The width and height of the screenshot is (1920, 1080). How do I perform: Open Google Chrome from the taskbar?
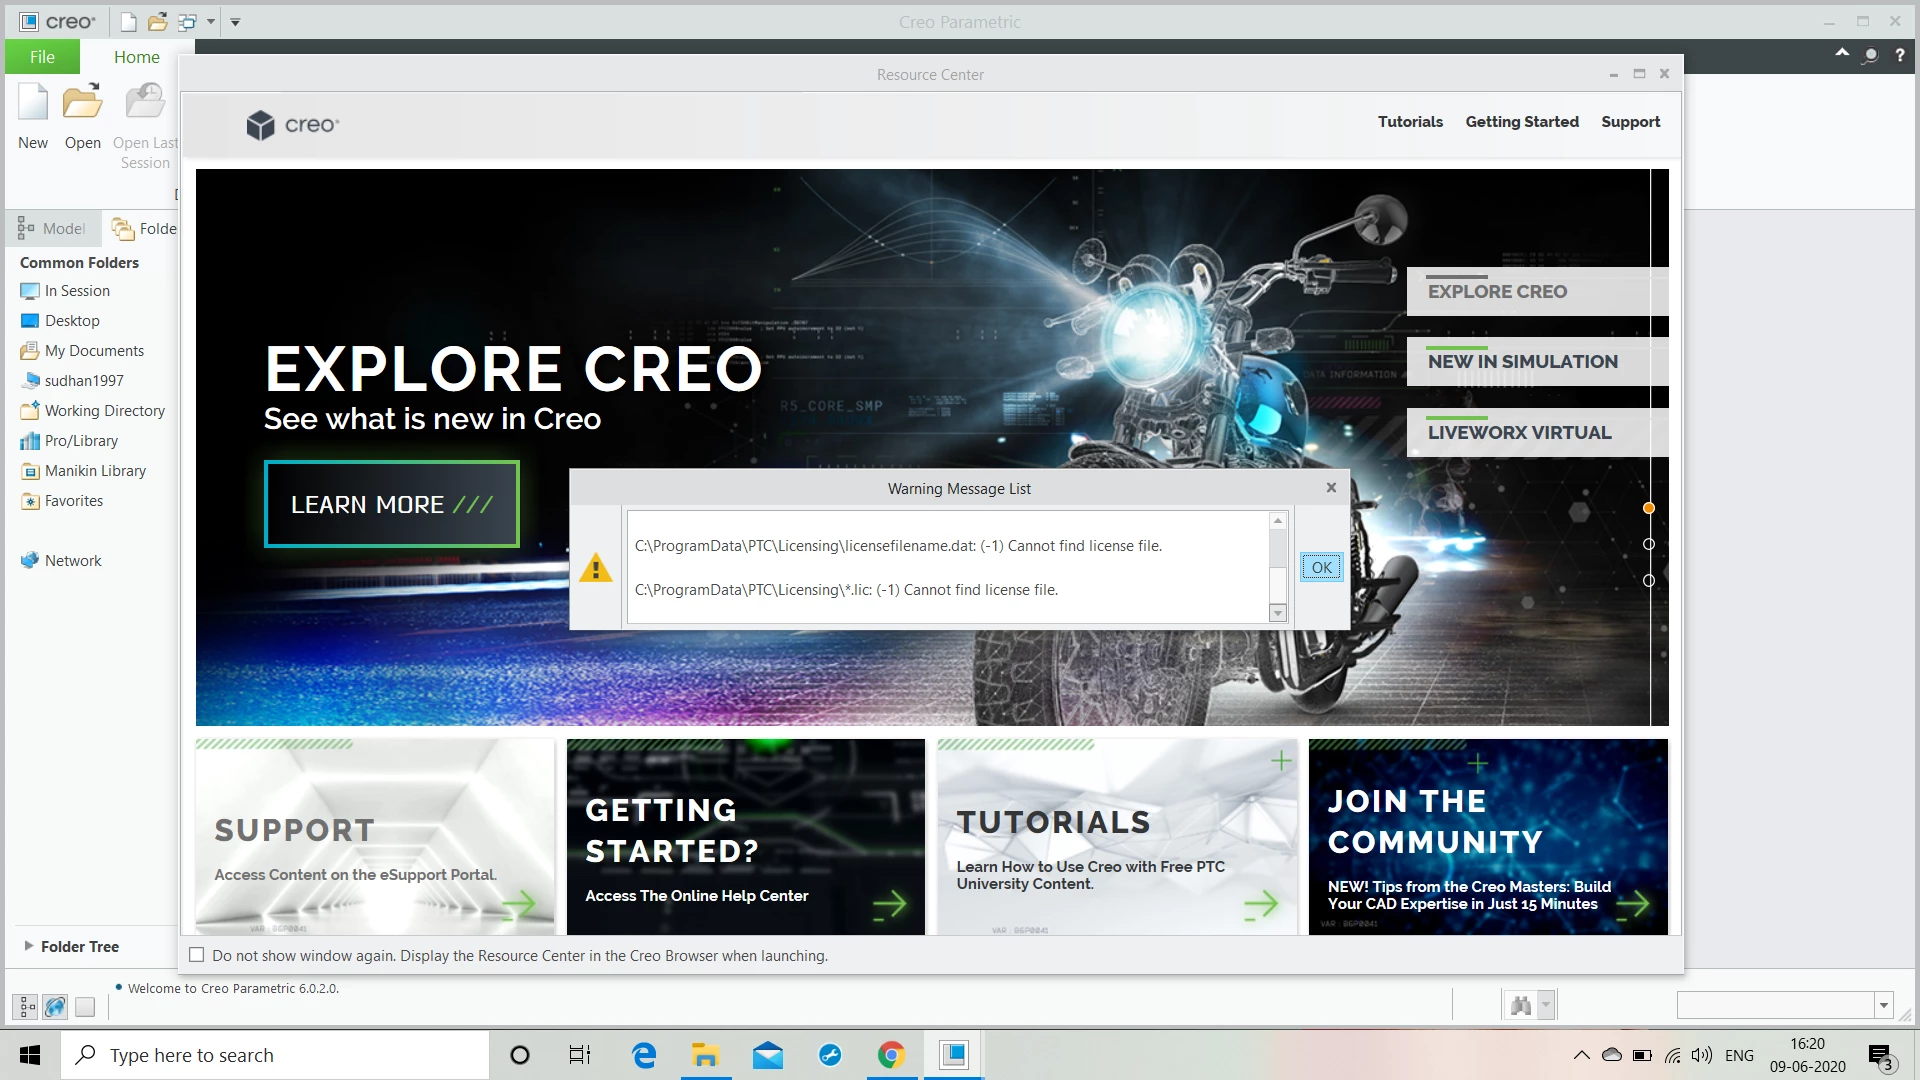click(x=891, y=1055)
